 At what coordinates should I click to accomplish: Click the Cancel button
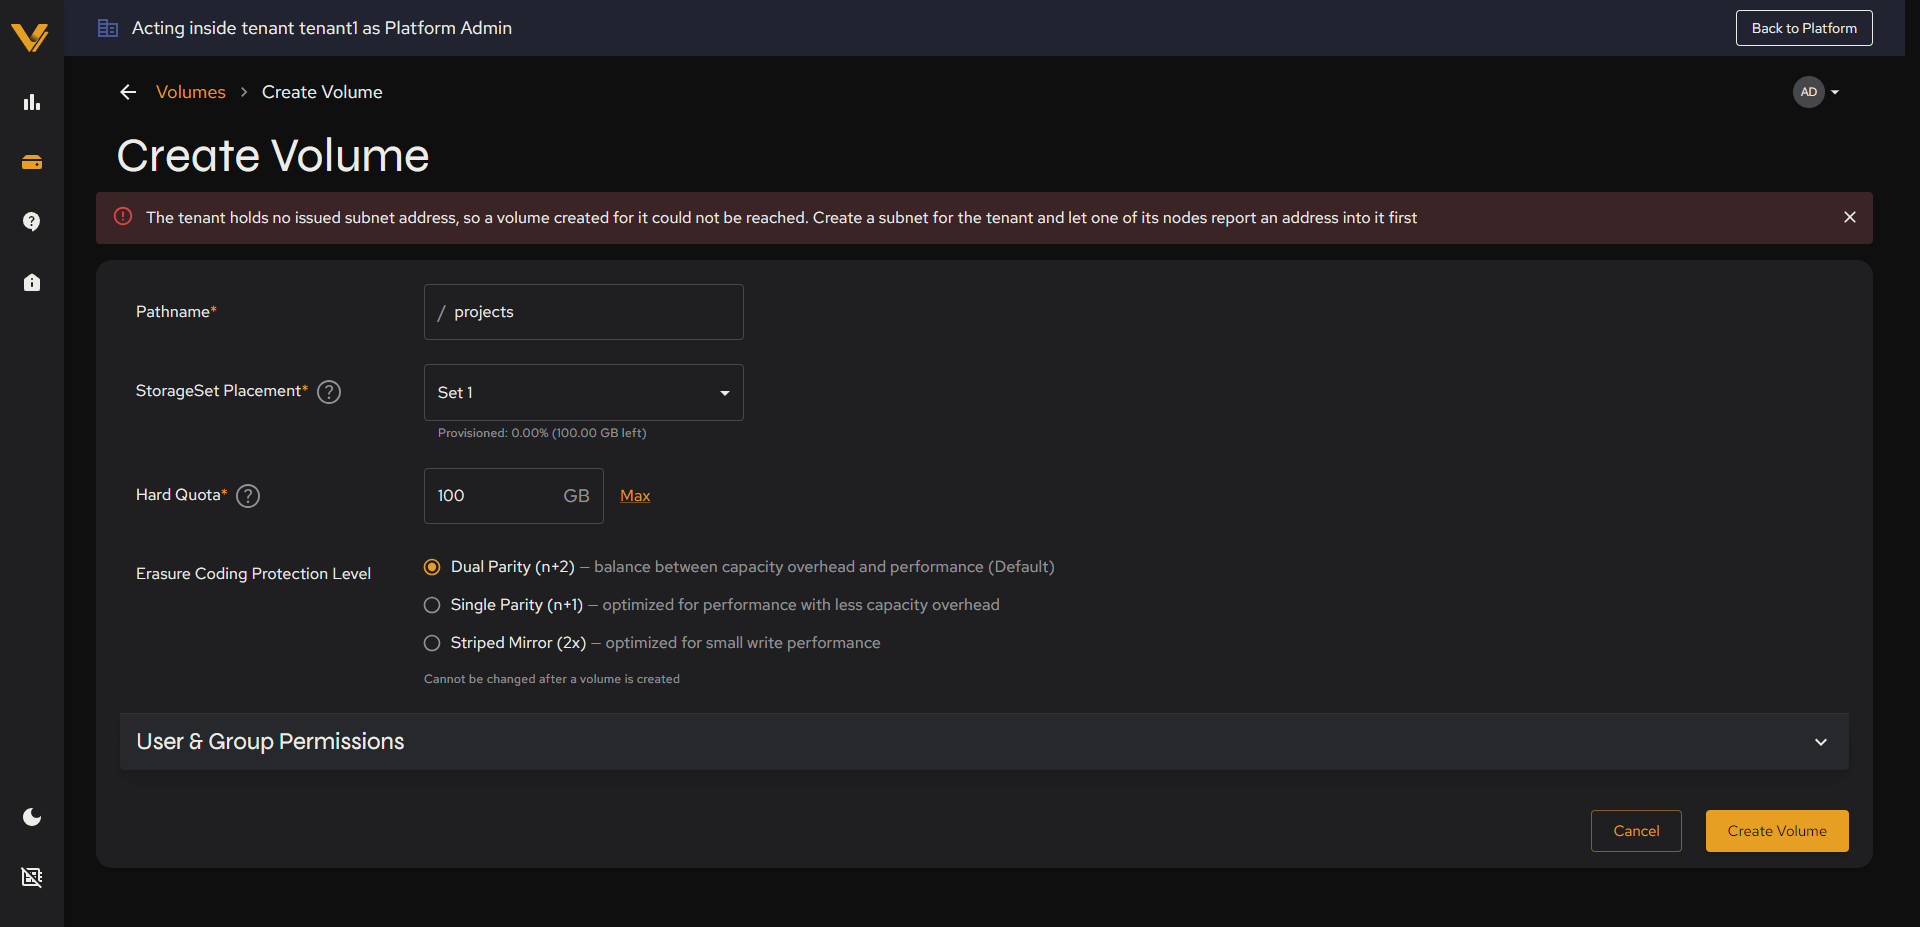(x=1636, y=831)
